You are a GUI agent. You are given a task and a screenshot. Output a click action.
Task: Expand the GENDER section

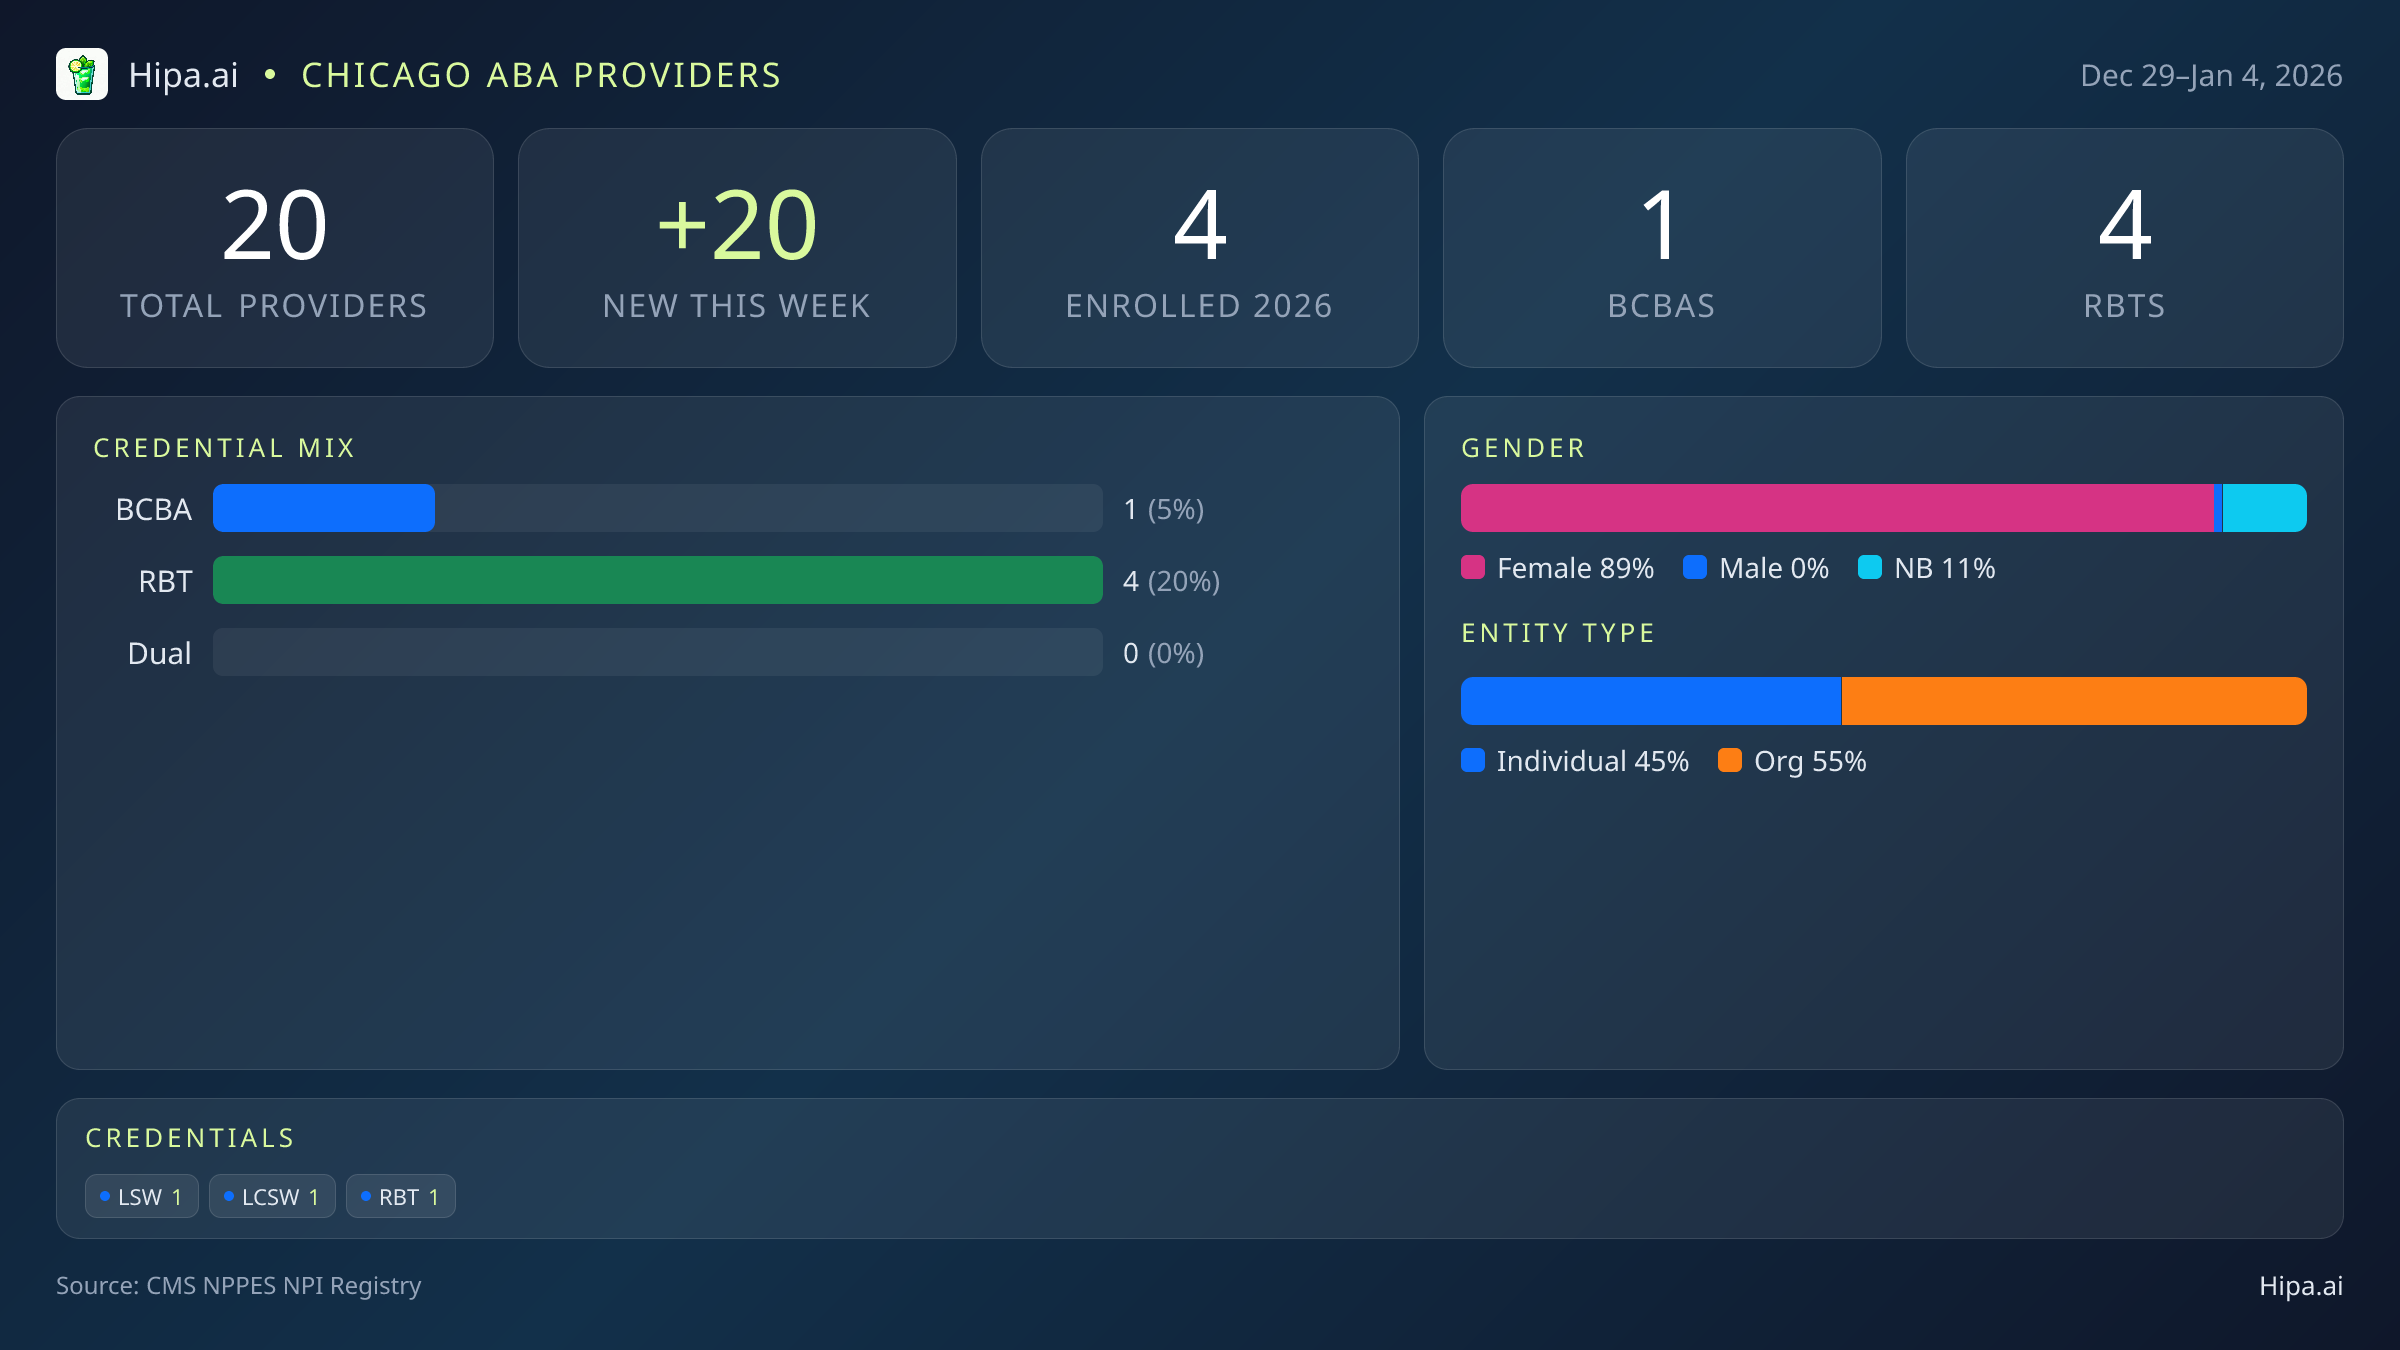[1523, 448]
